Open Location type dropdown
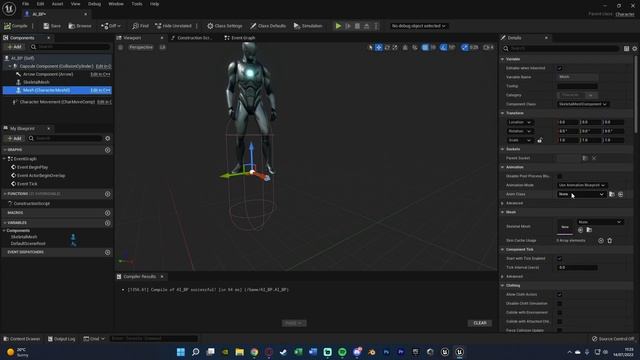Viewport: 640px width, 360px height. tap(520, 122)
